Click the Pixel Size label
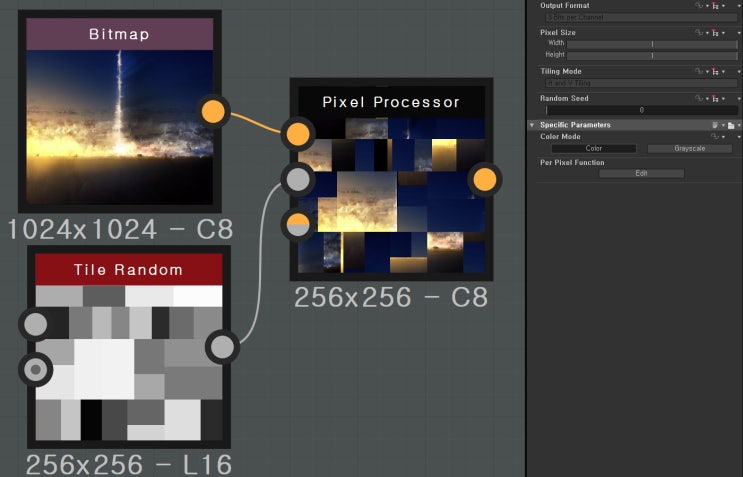The height and width of the screenshot is (477, 743). click(558, 33)
